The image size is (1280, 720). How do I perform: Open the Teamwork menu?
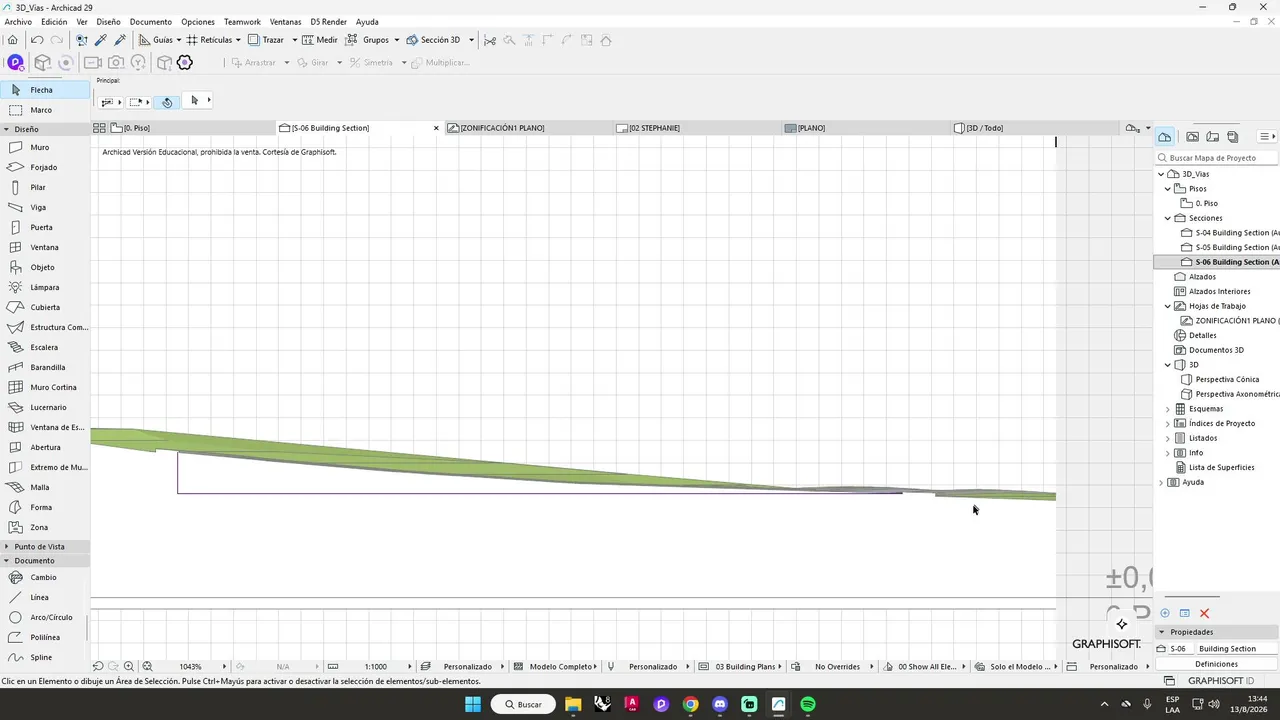pos(242,21)
